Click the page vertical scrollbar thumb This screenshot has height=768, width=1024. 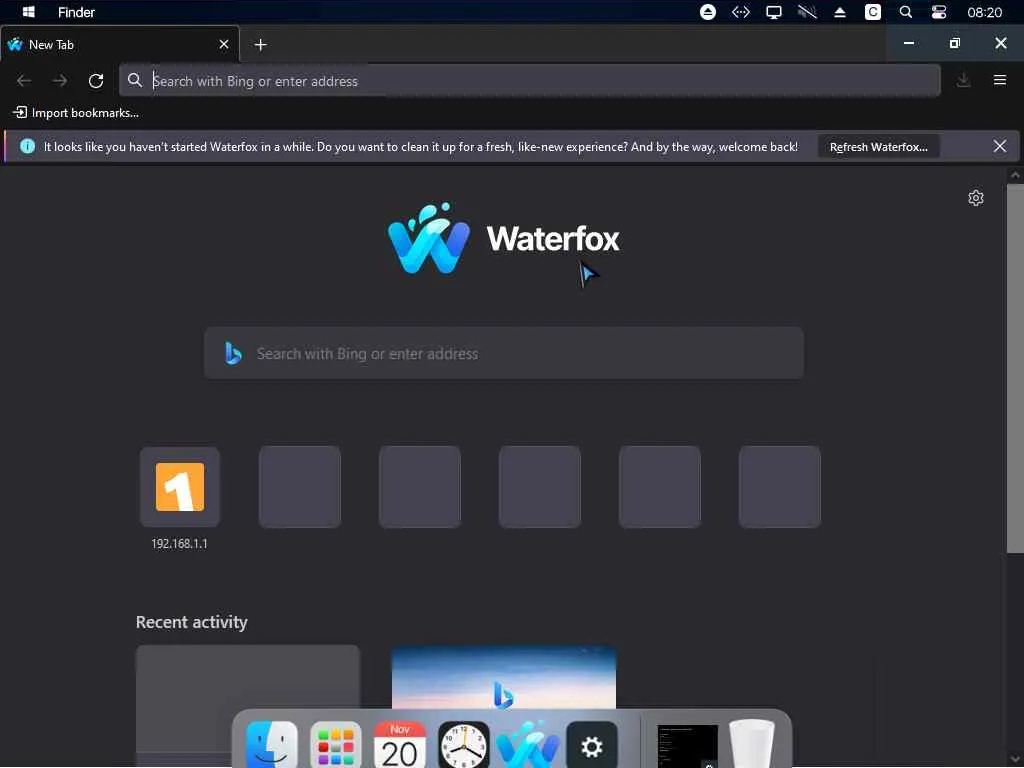coord(1015,369)
